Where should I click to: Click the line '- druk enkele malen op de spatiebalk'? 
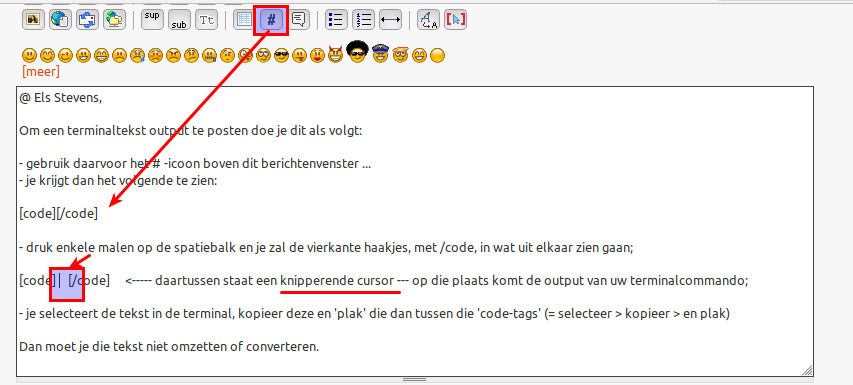click(326, 248)
